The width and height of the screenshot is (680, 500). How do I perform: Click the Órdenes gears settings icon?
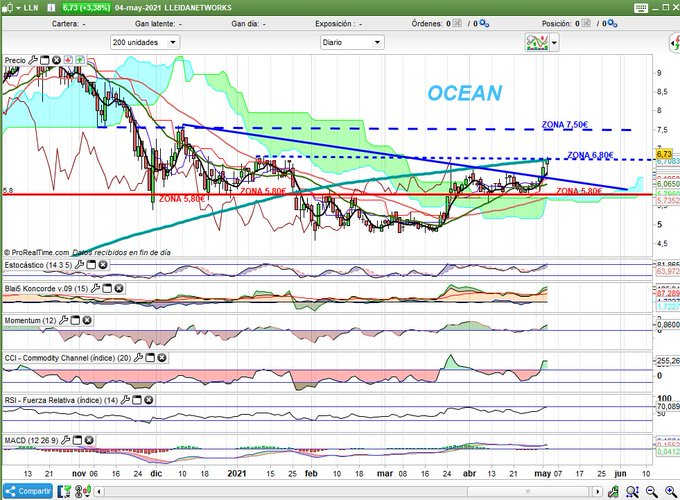tap(484, 24)
